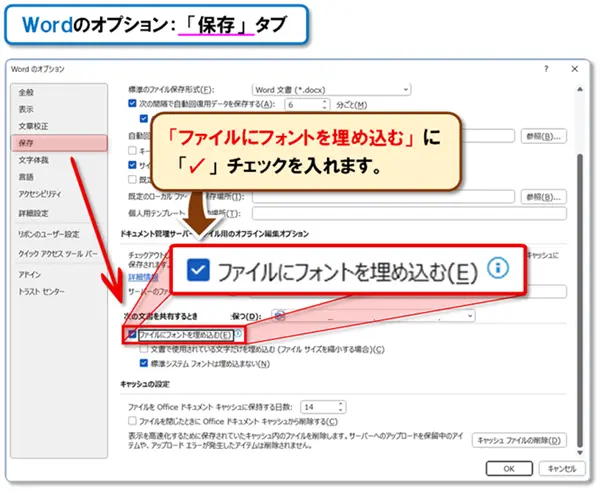The height and width of the screenshot is (491, 600).
Task: Open リボンのユーザー設定
Action: click(x=59, y=234)
